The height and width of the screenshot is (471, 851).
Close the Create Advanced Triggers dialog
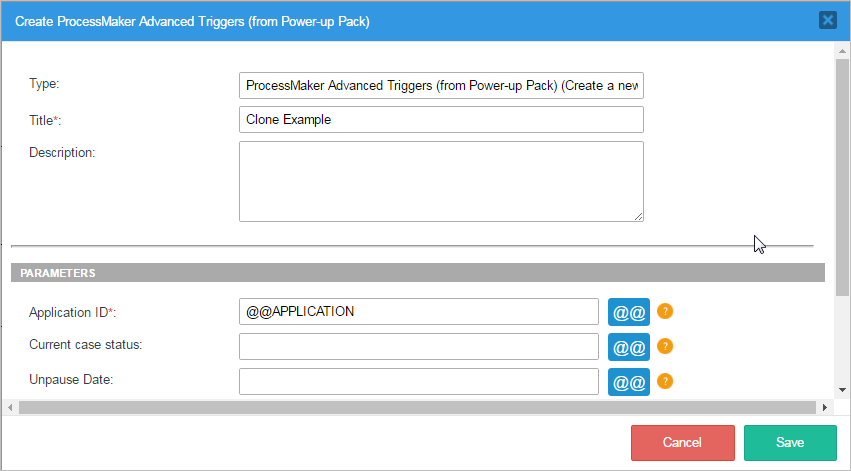click(x=827, y=20)
